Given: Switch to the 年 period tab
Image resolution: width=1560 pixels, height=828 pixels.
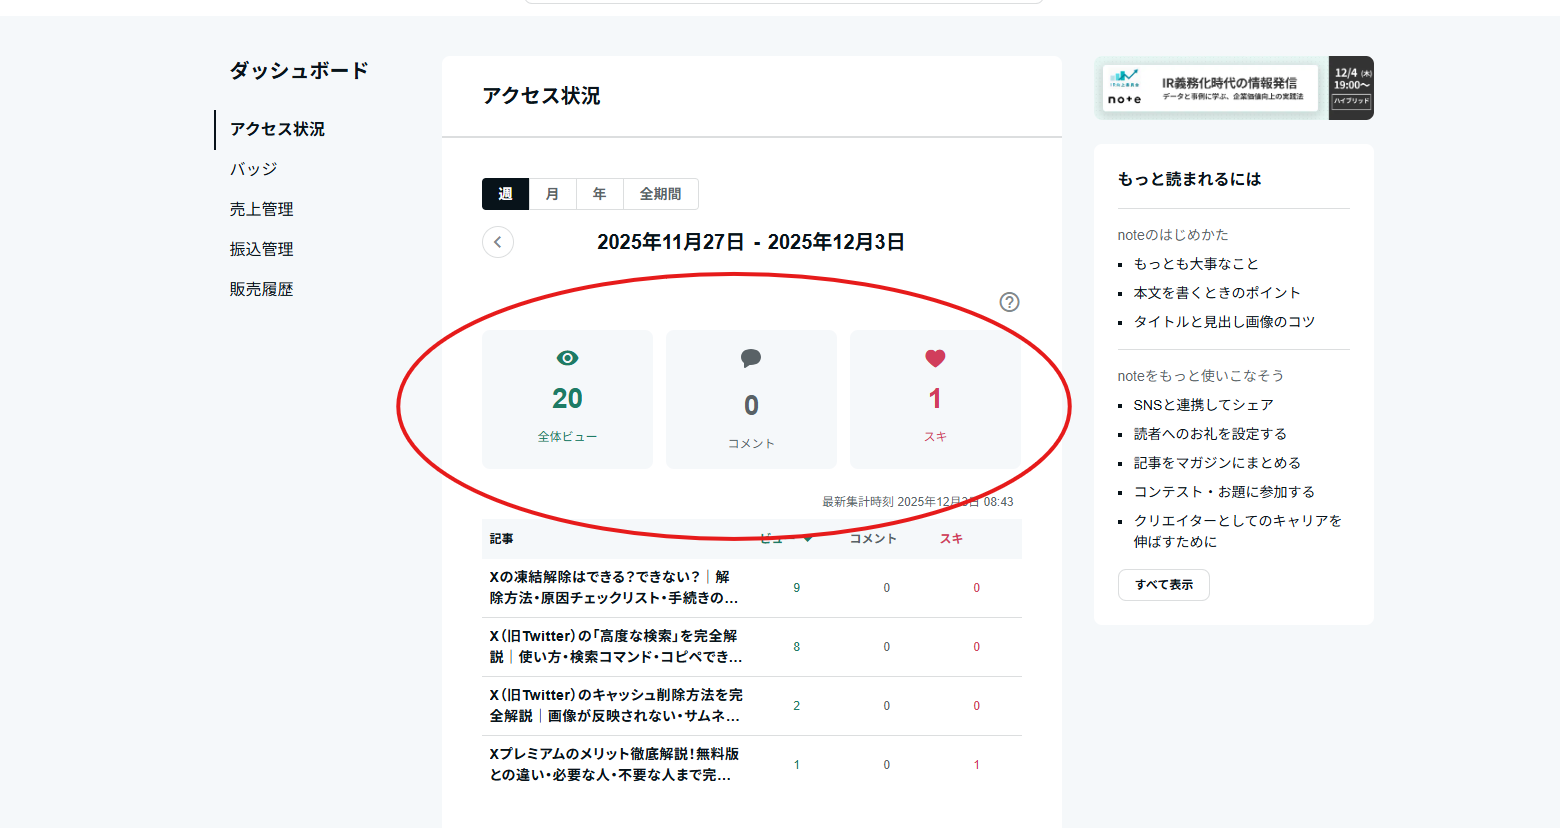Looking at the screenshot, I should pyautogui.click(x=599, y=194).
